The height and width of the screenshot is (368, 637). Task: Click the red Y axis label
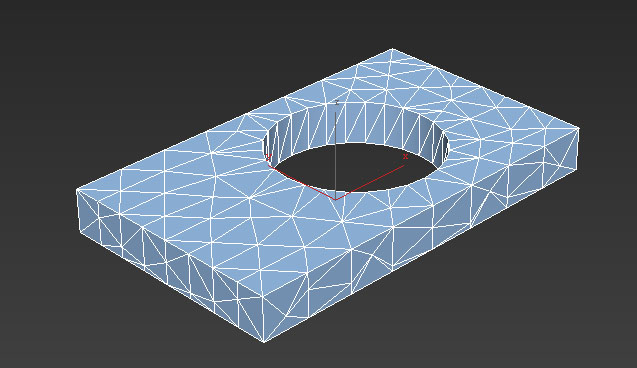tap(268, 157)
